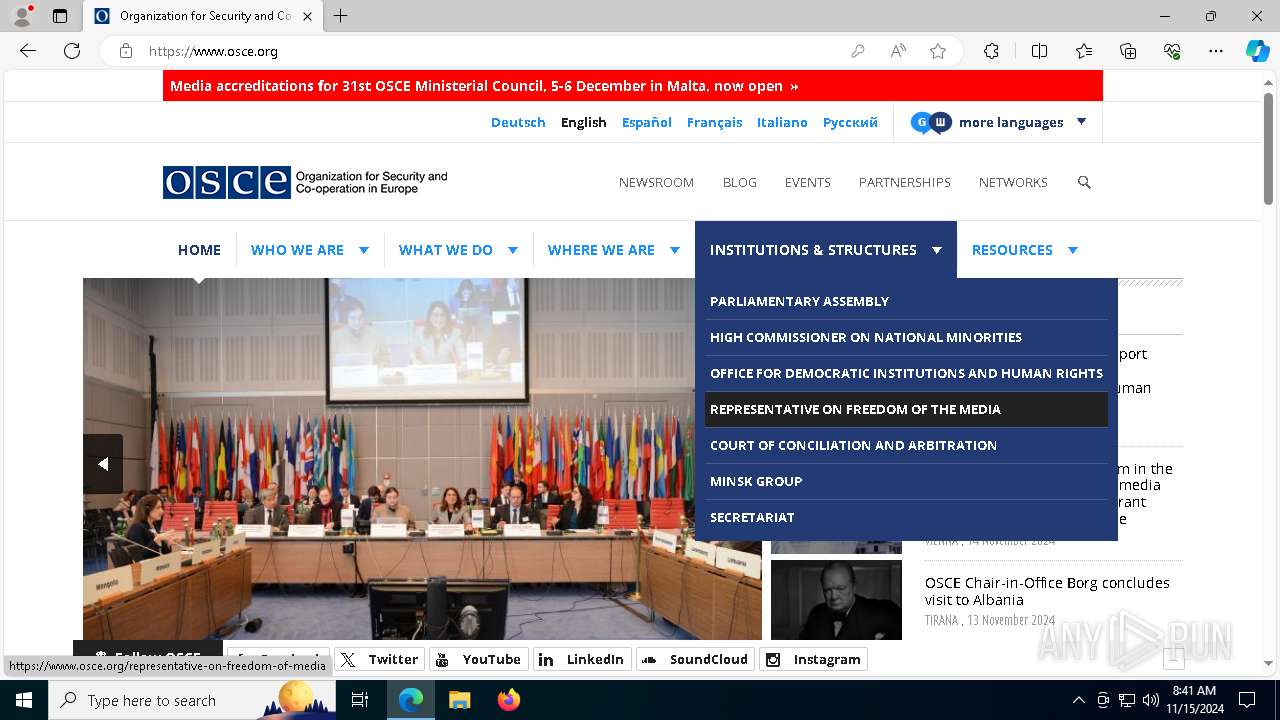Viewport: 1280px width, 720px height.
Task: Open File Explorer from the taskbar
Action: point(459,700)
